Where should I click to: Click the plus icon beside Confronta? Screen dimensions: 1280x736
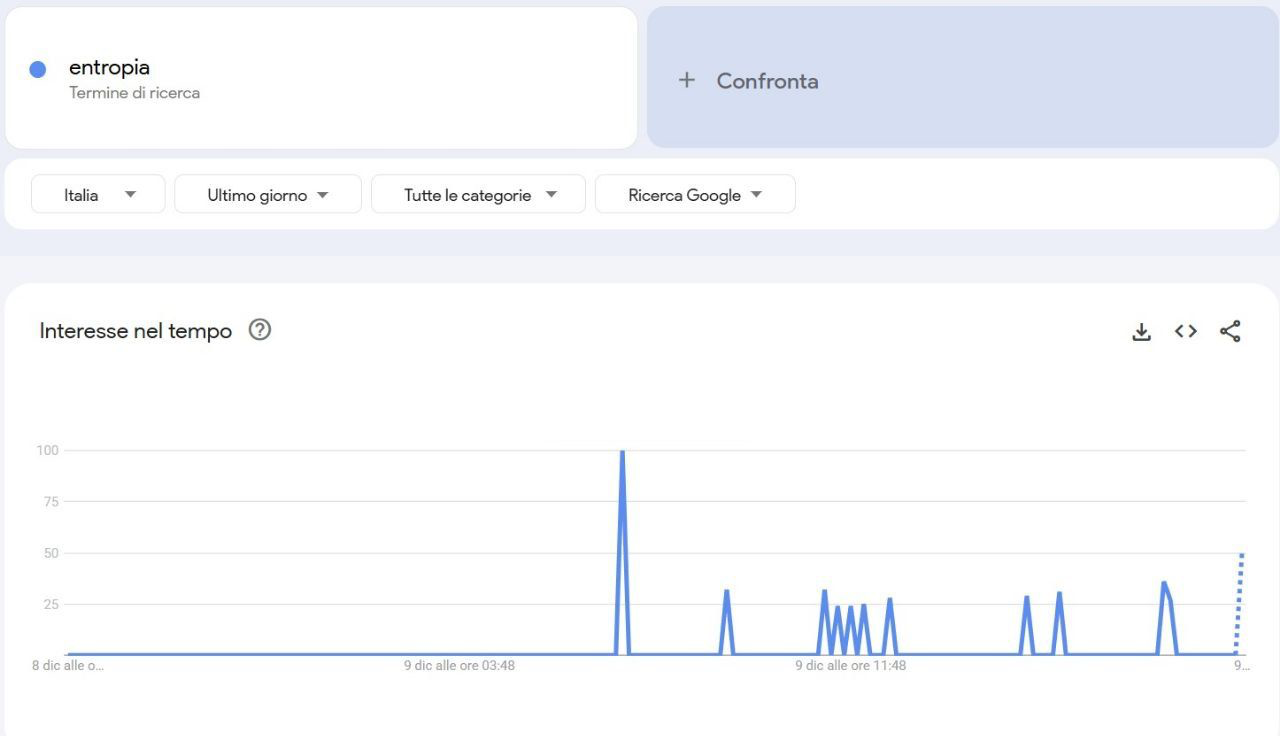686,80
